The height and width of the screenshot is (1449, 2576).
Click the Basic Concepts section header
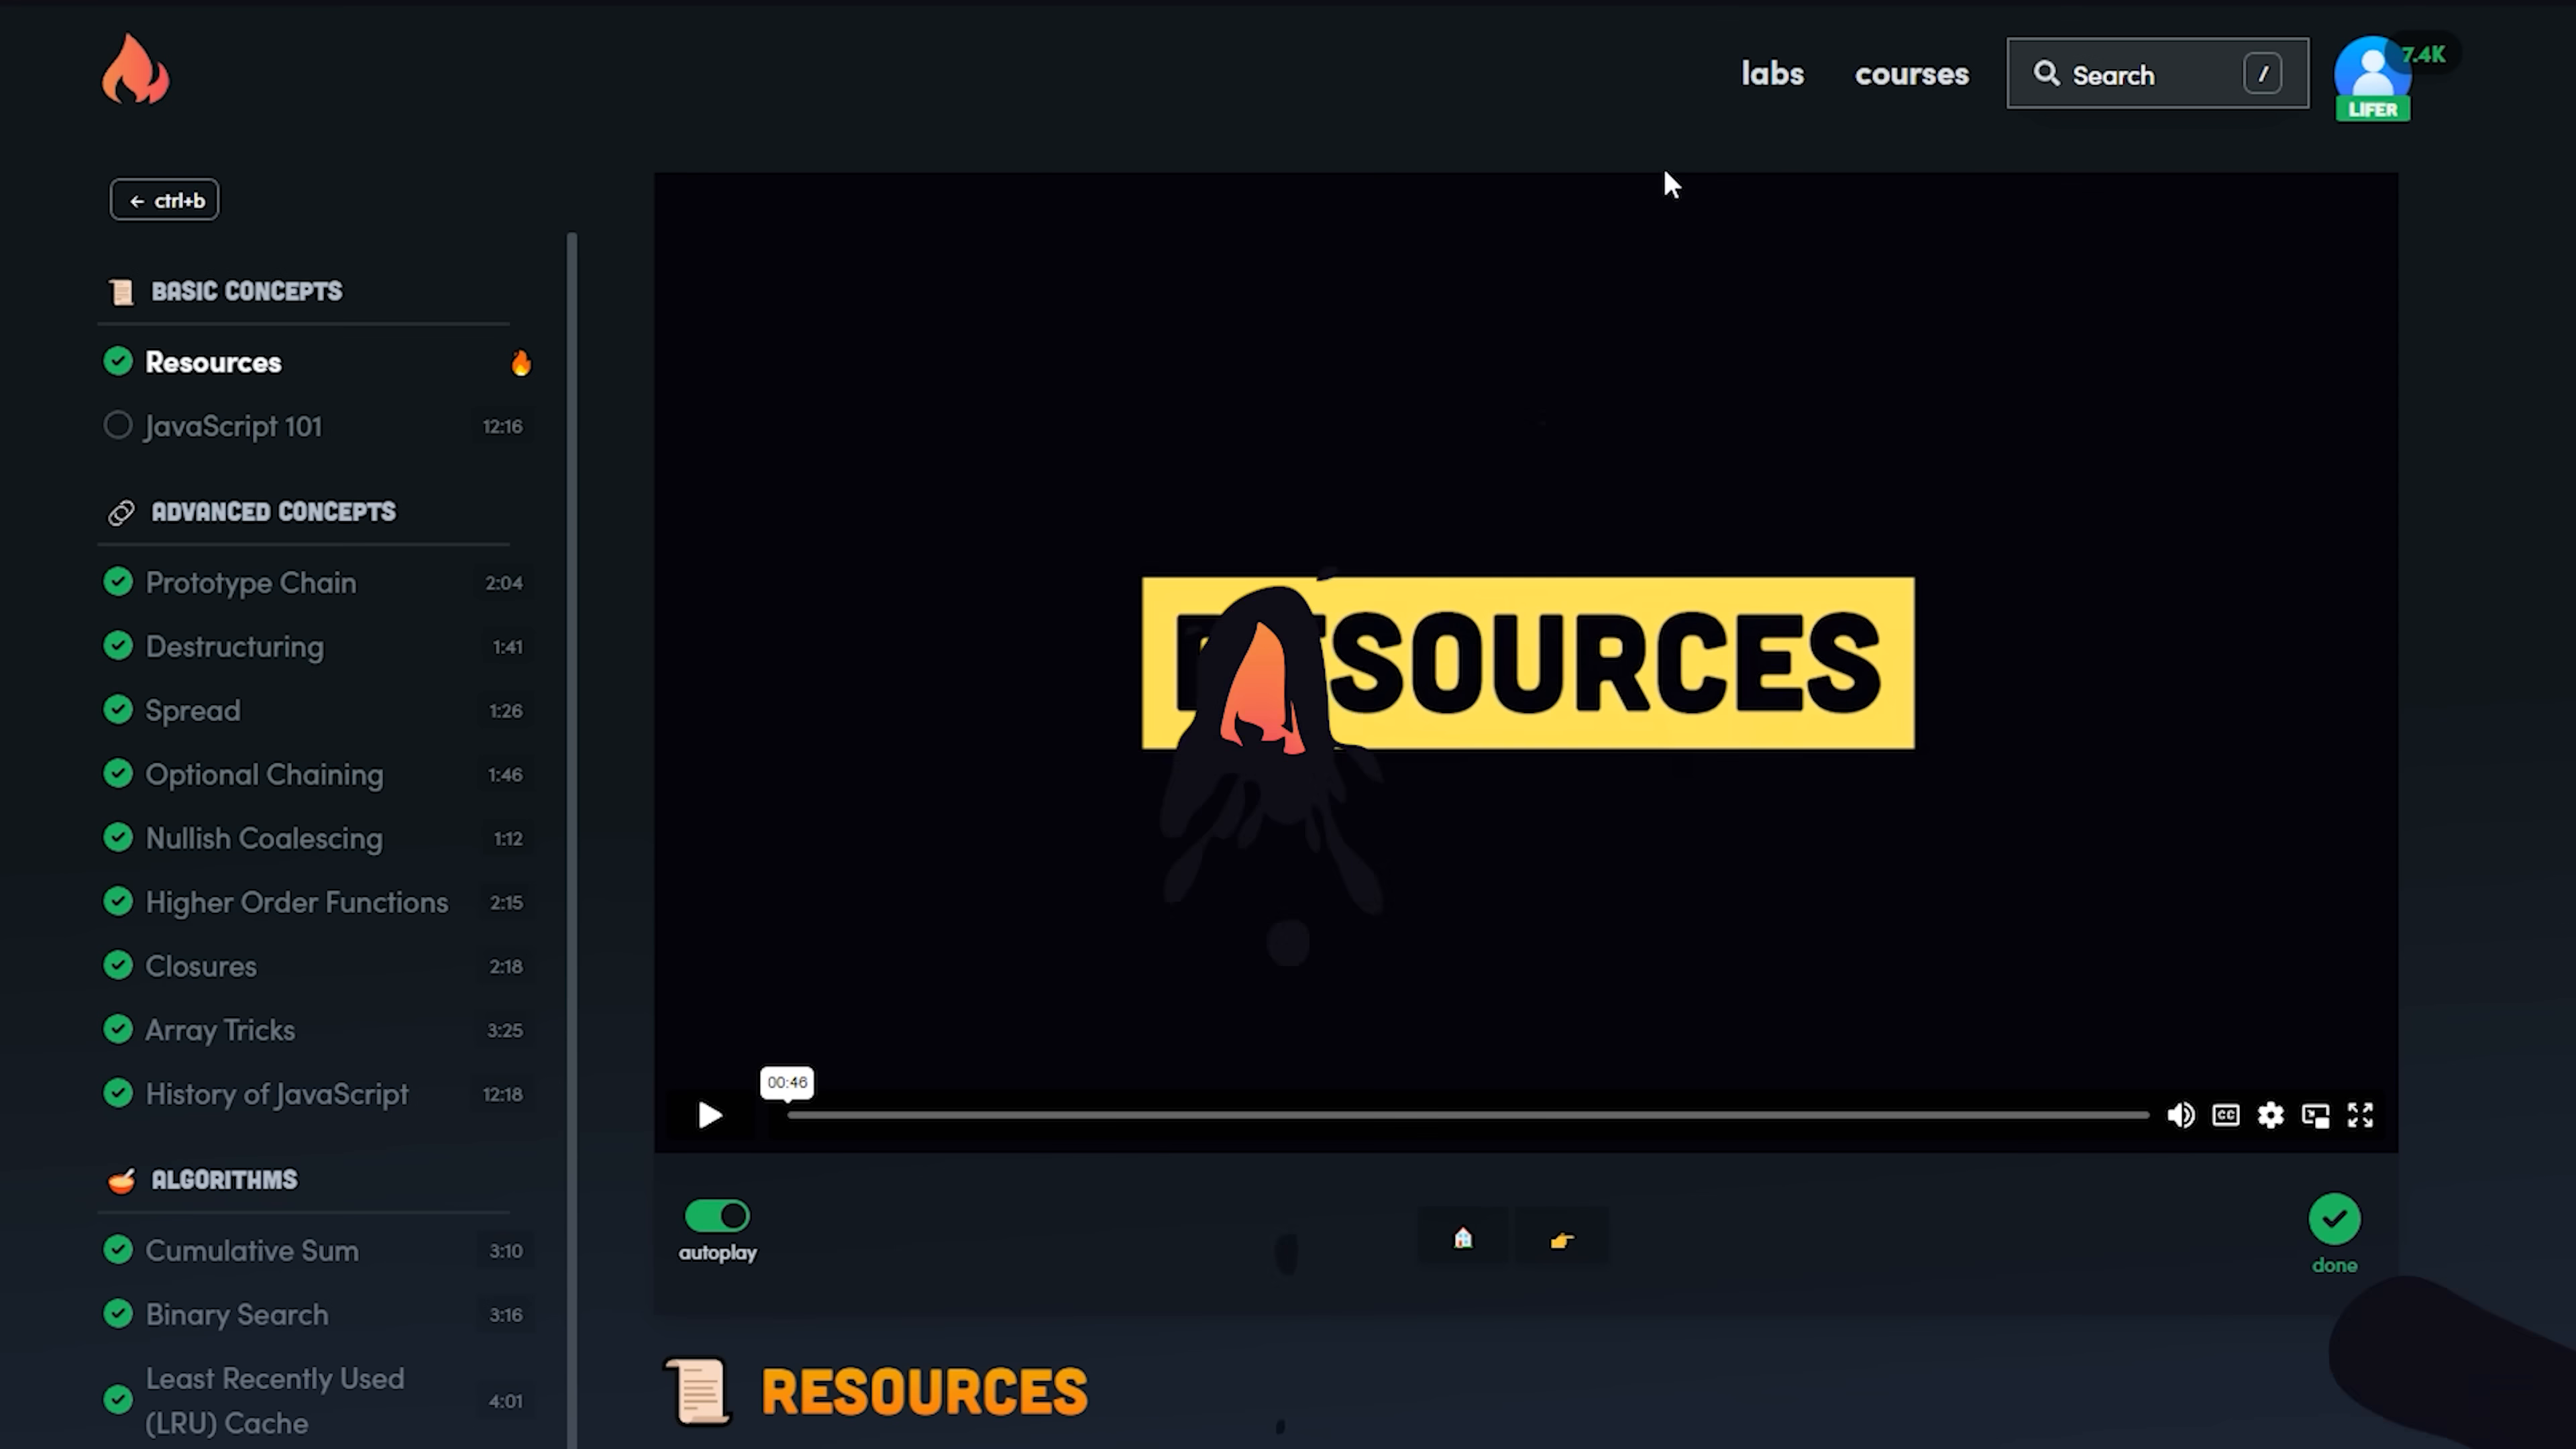246,291
